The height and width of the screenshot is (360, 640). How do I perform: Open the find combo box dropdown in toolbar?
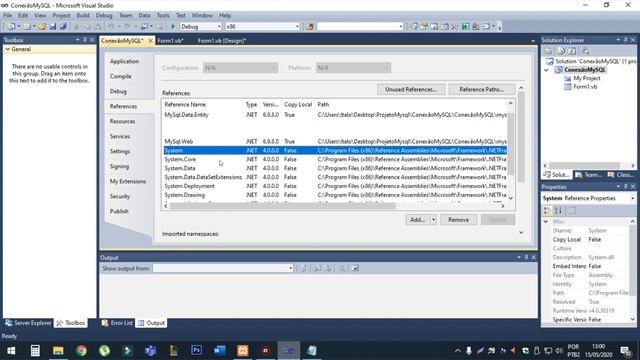click(400, 27)
